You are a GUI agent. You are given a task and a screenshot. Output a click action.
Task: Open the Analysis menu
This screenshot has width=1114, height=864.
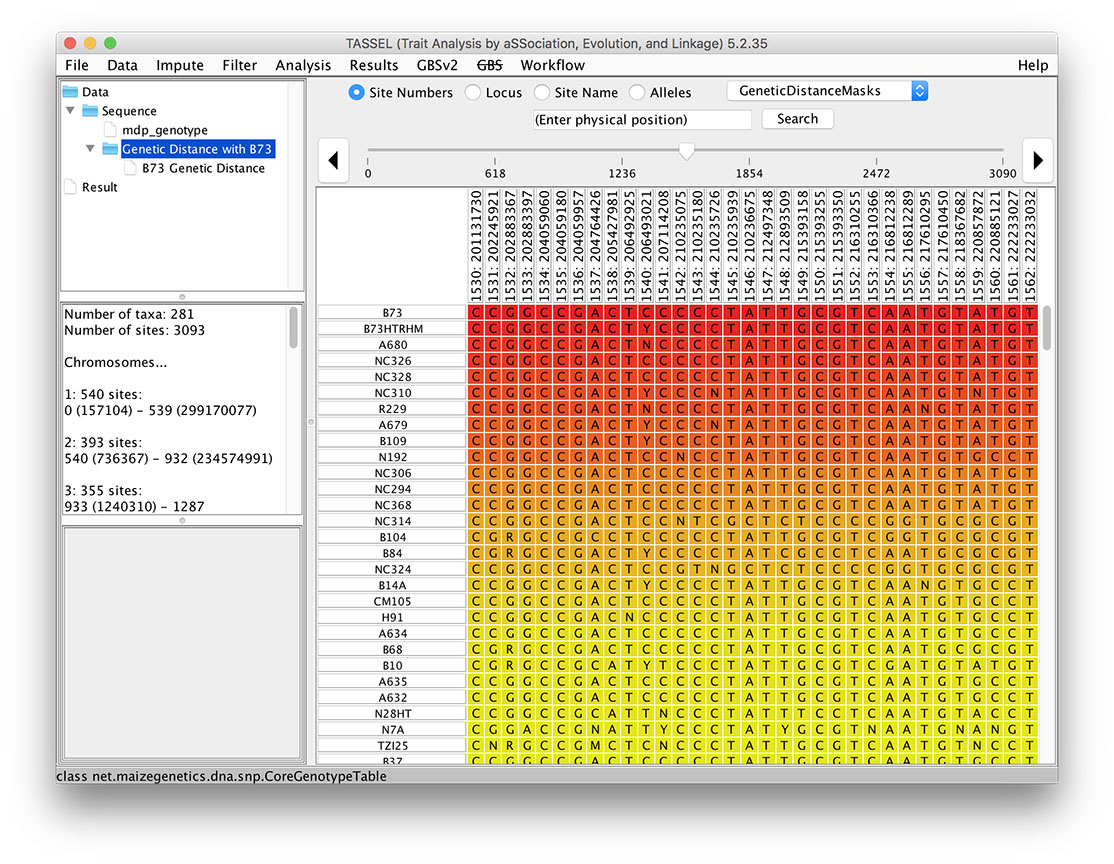303,65
